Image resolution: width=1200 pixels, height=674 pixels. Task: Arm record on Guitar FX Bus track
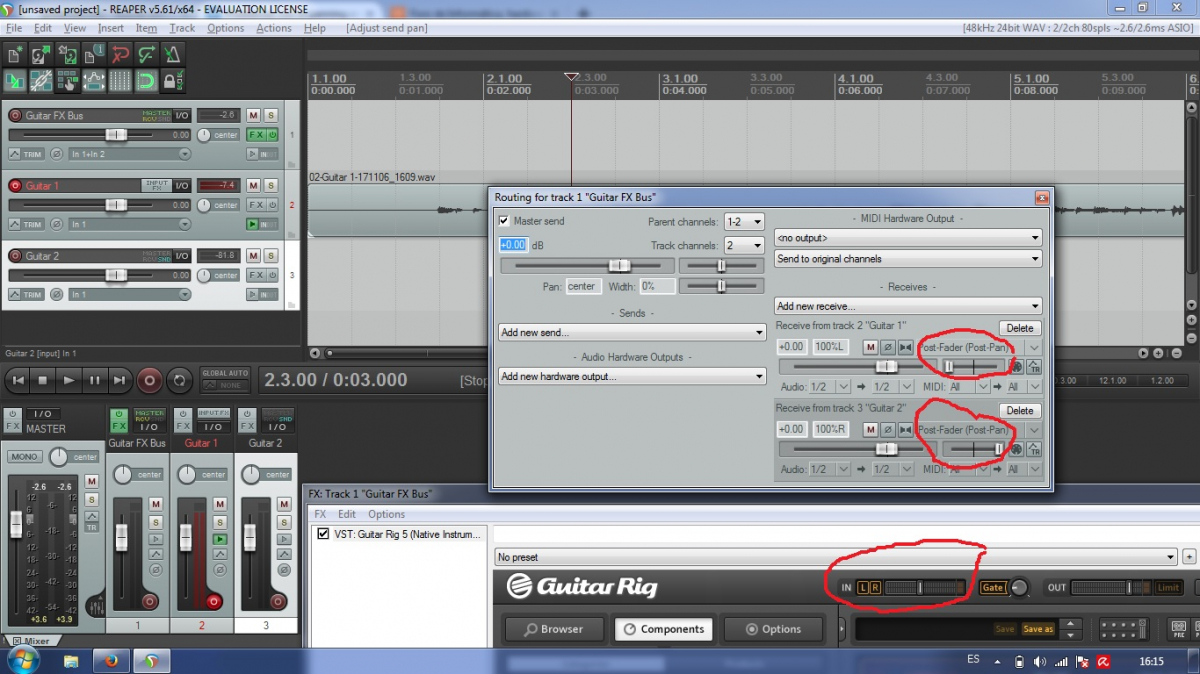15,116
